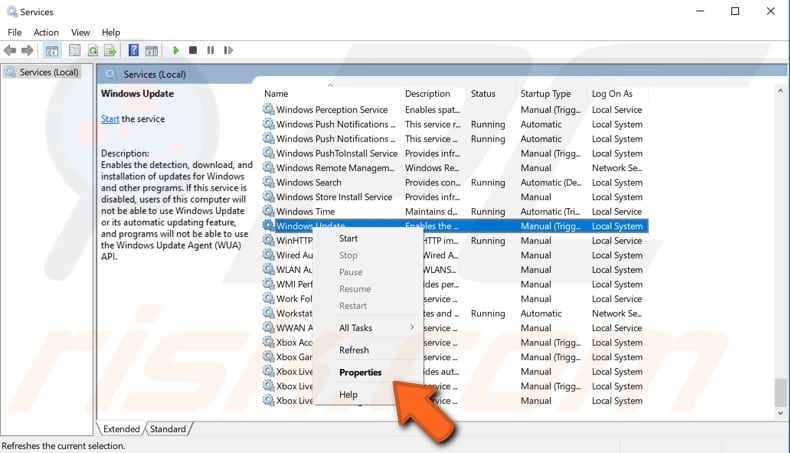This screenshot has width=790, height=453.
Task: Click the WWAN A service name
Action: pos(294,328)
